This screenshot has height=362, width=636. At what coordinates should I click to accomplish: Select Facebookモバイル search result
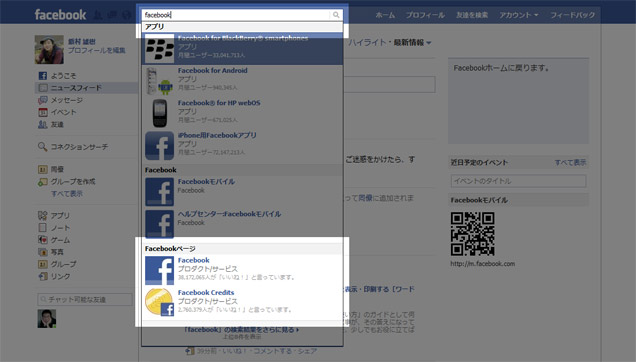242,192
